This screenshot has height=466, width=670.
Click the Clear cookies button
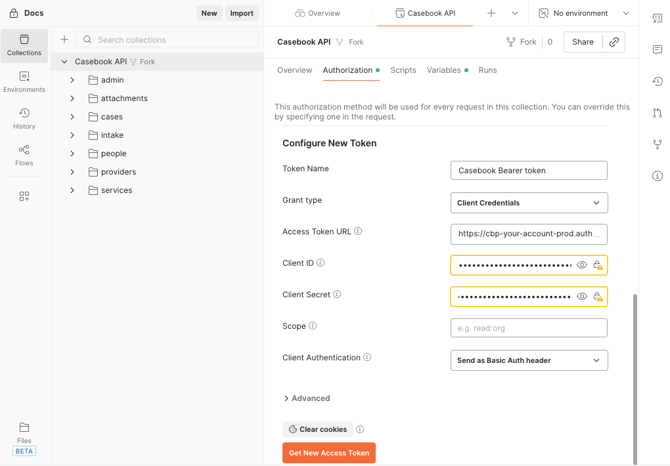click(x=317, y=429)
